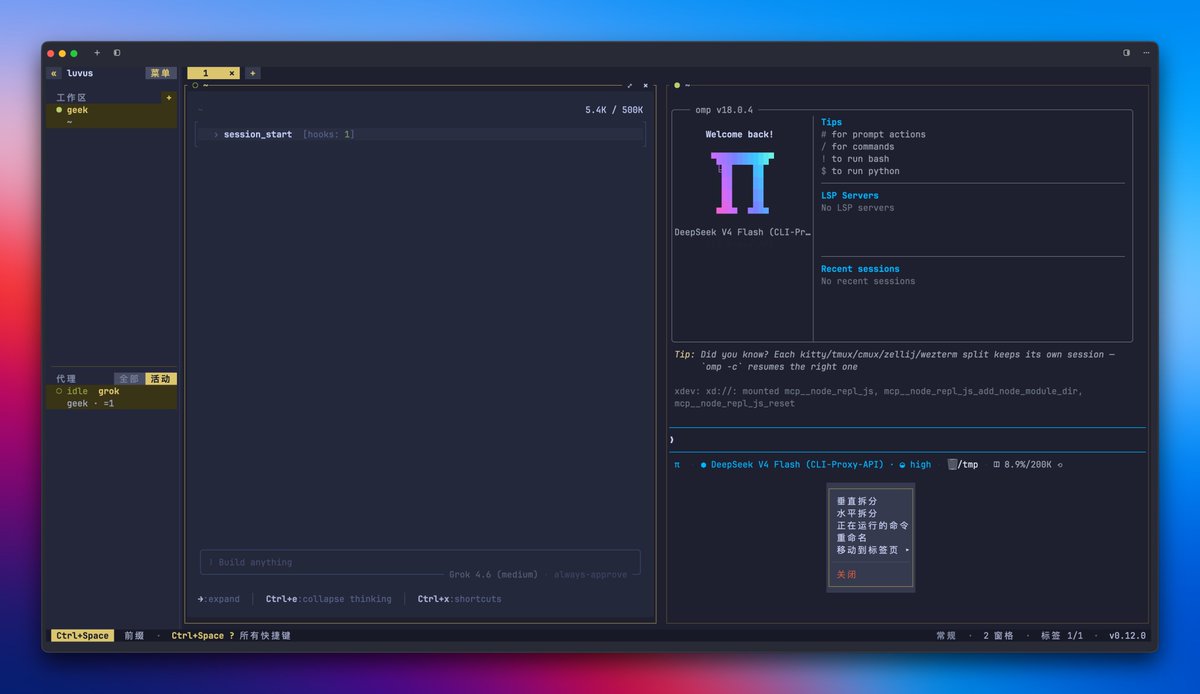Click the always-approve mode label
1200x694 pixels.
click(x=593, y=575)
